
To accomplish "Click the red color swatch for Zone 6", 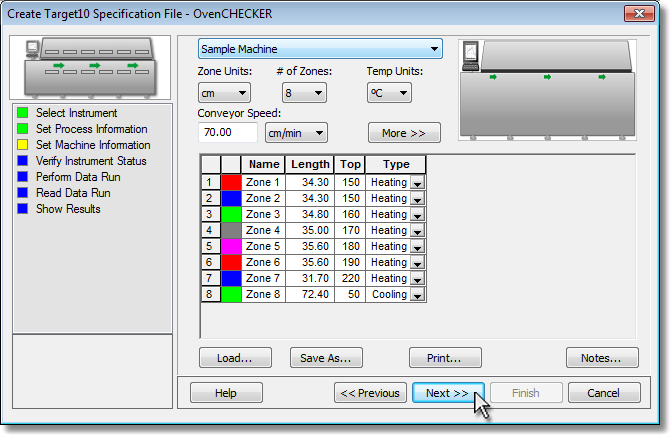I will (x=231, y=262).
